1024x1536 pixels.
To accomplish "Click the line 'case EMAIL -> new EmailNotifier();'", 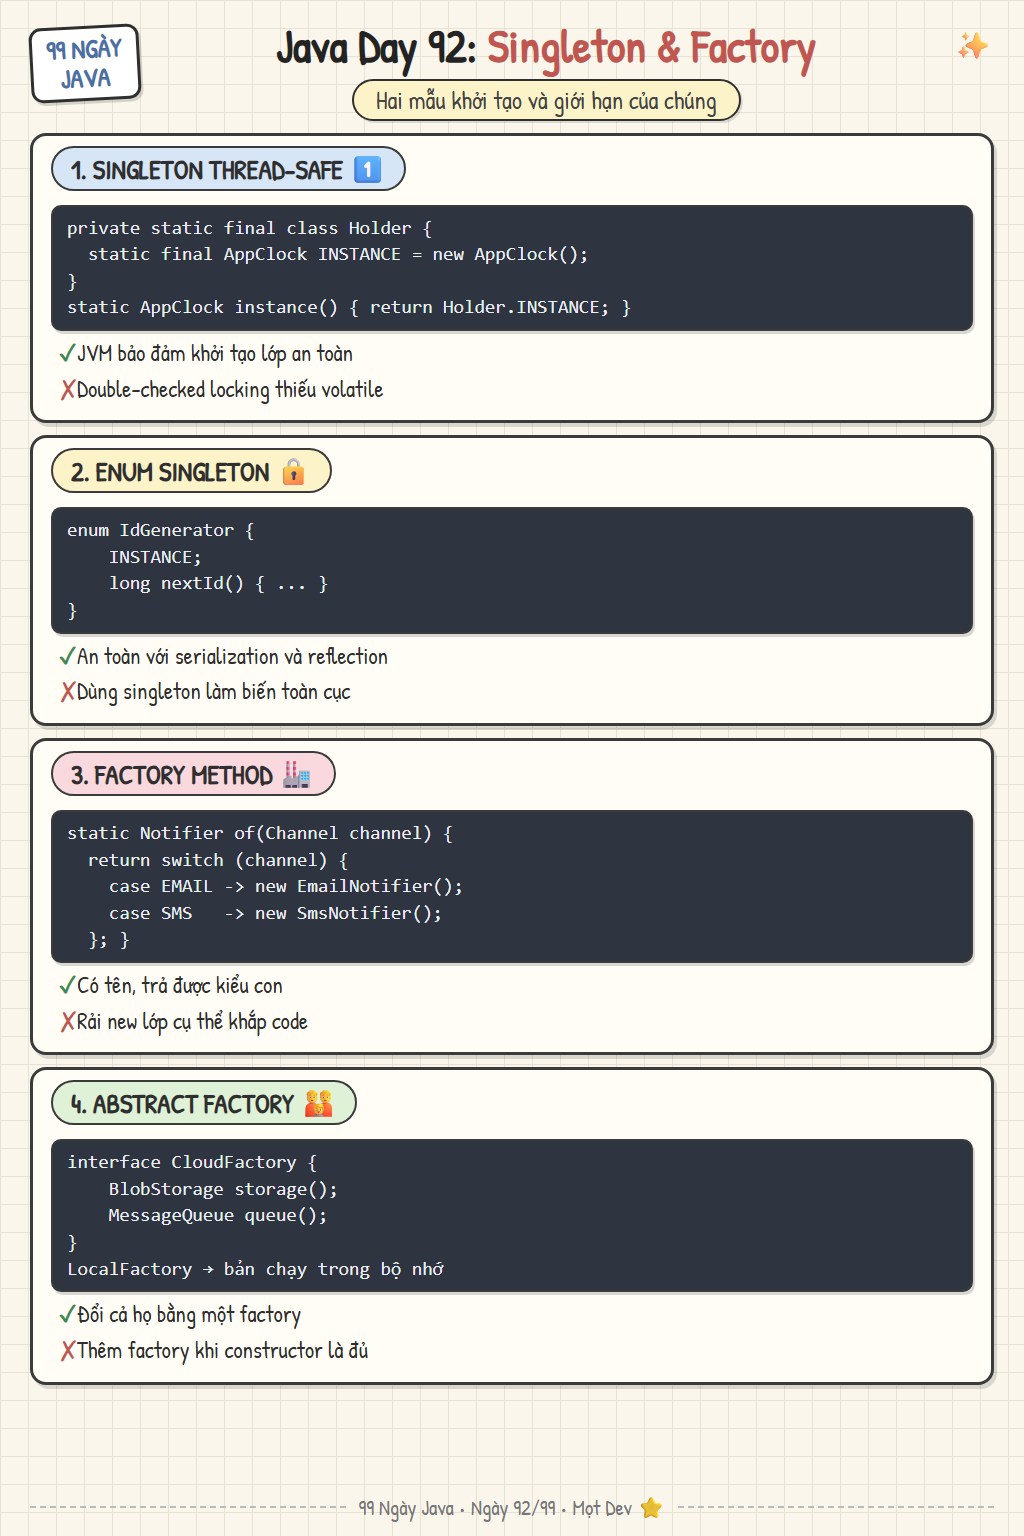I will point(286,886).
